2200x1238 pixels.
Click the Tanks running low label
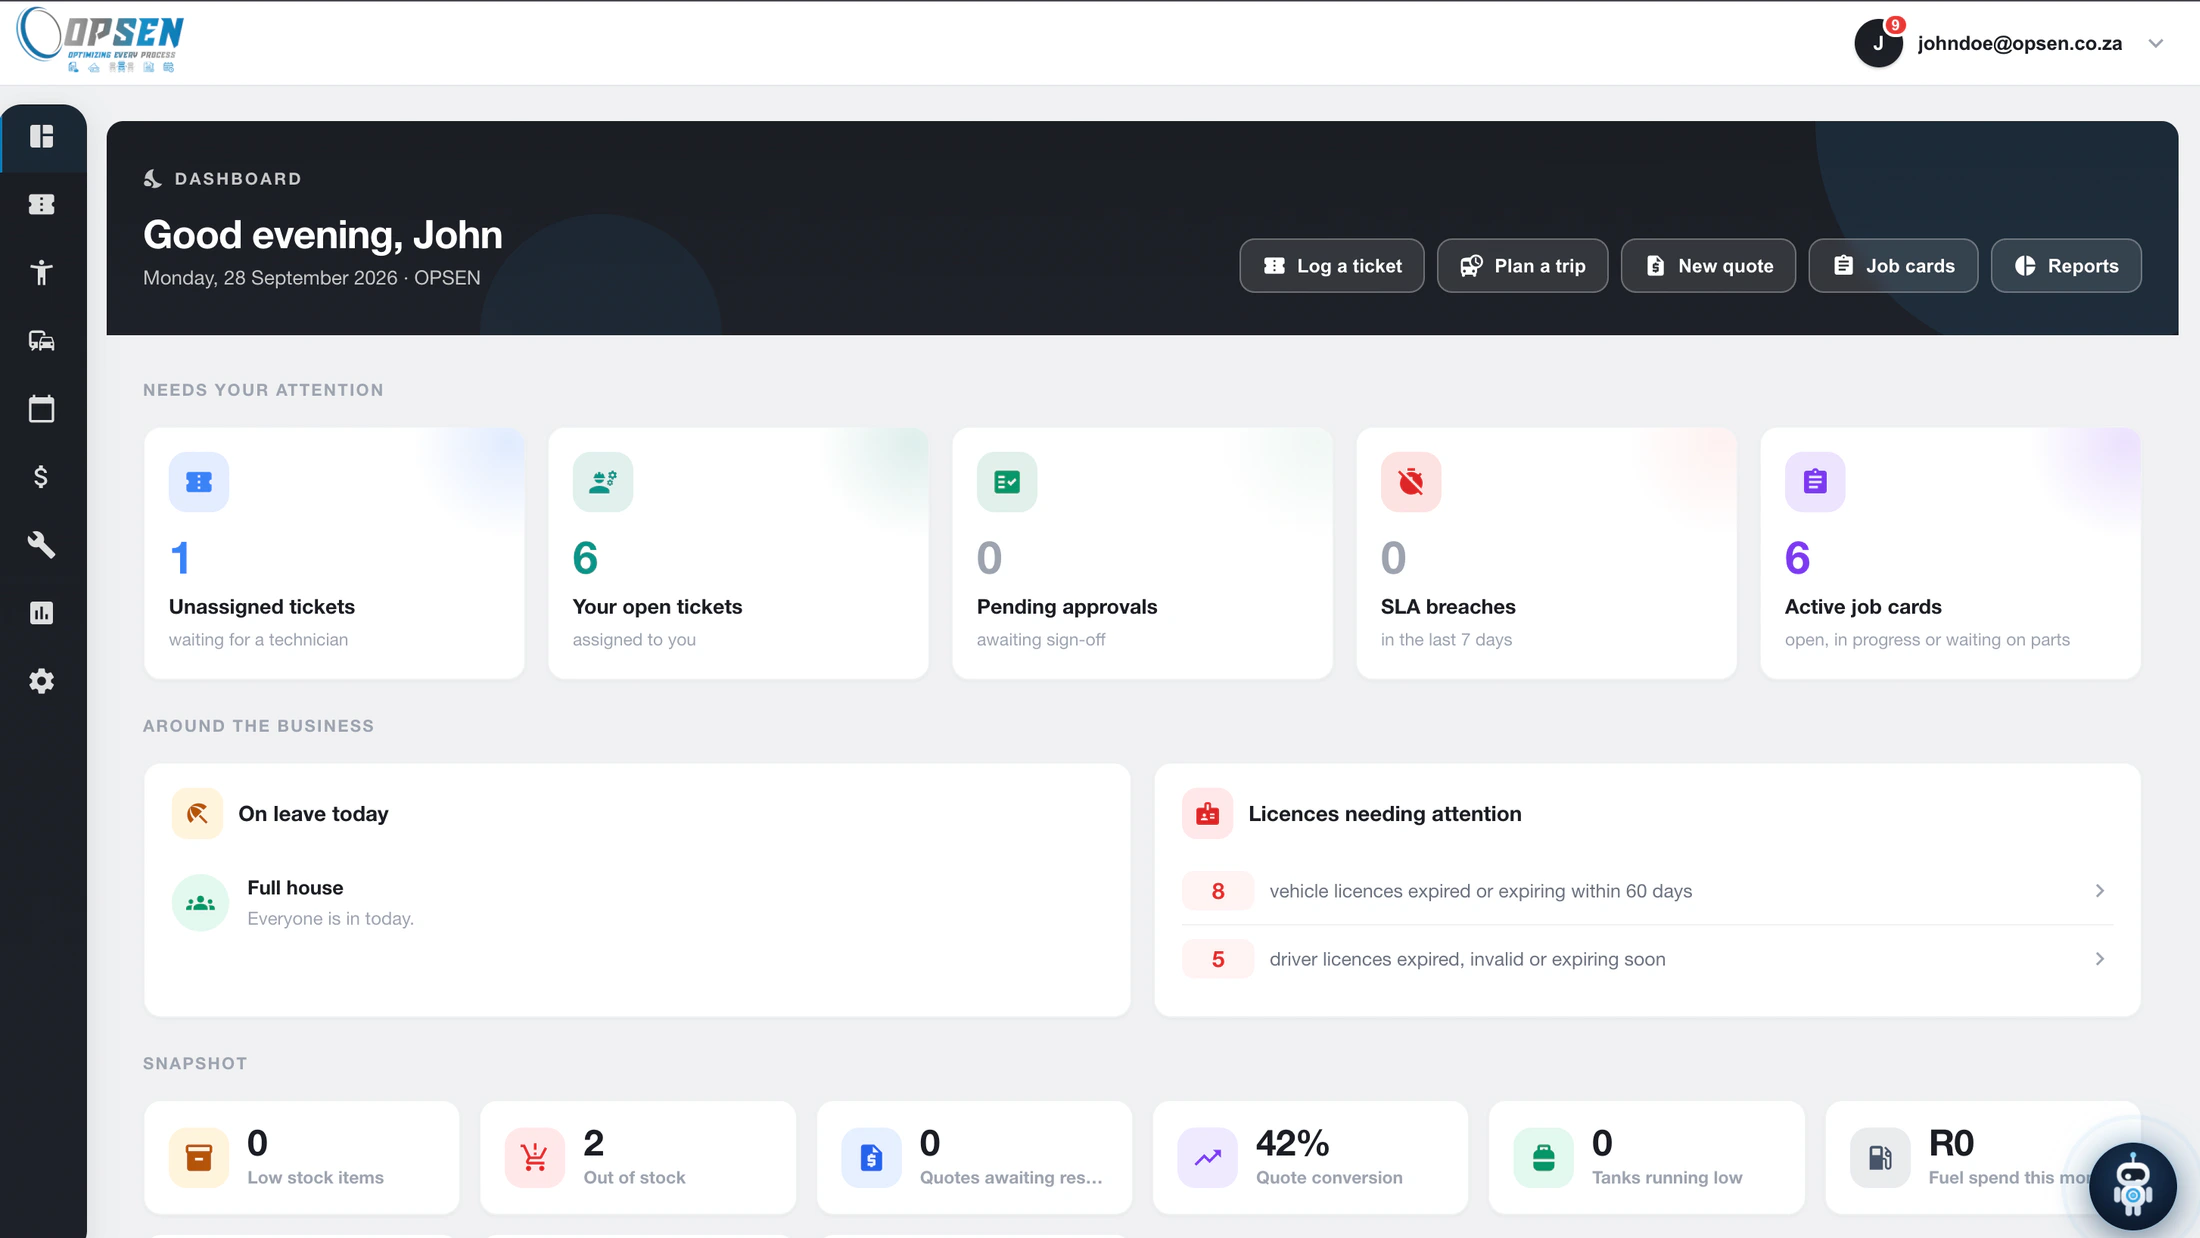(1666, 1178)
